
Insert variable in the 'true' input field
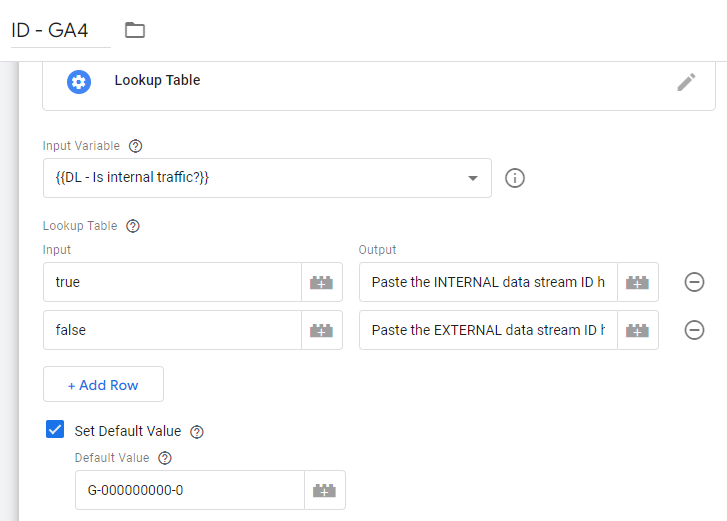pyautogui.click(x=321, y=282)
